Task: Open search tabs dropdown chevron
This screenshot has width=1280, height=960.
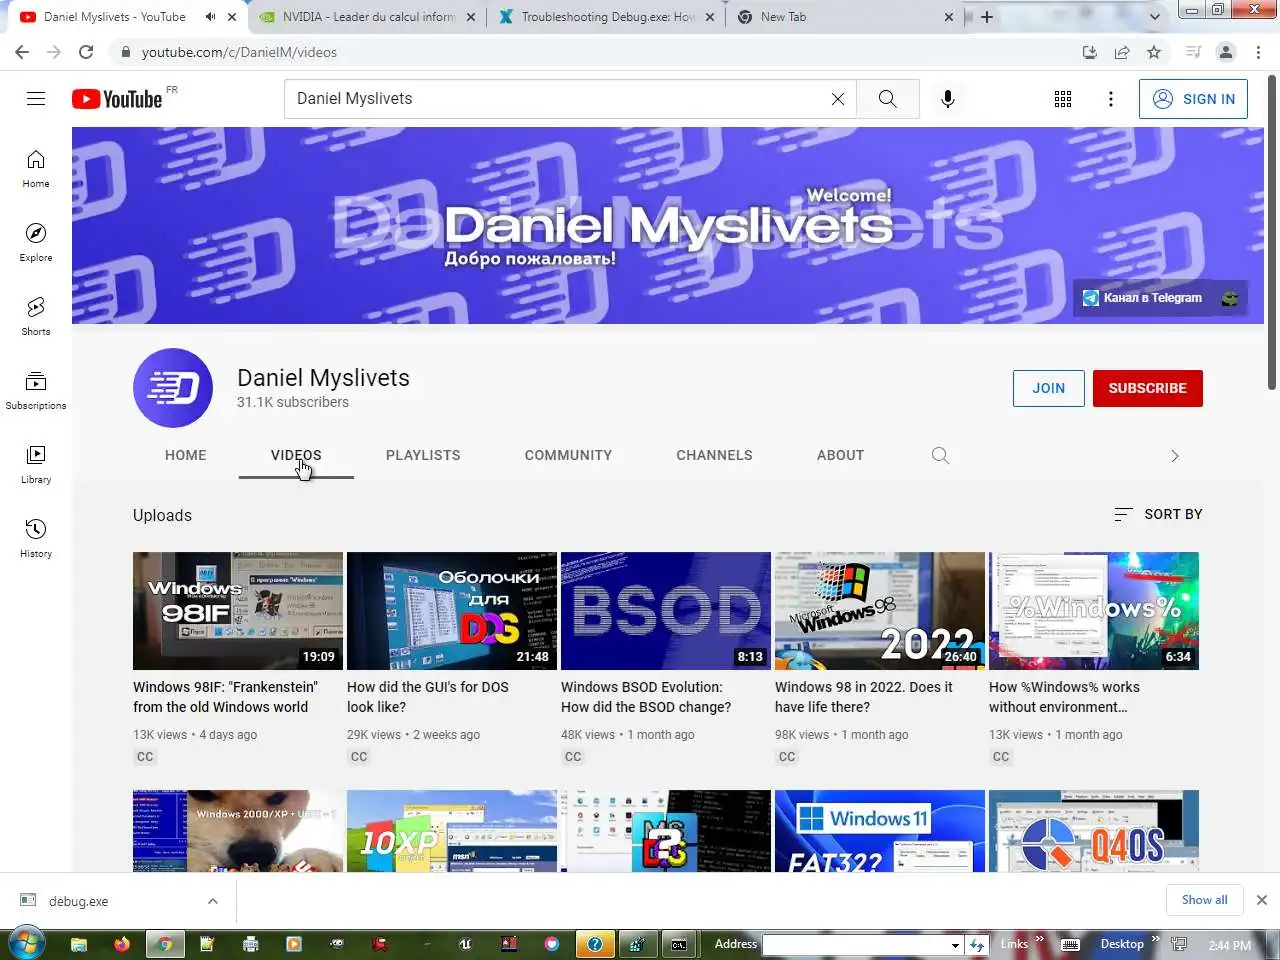Action: pyautogui.click(x=1155, y=17)
